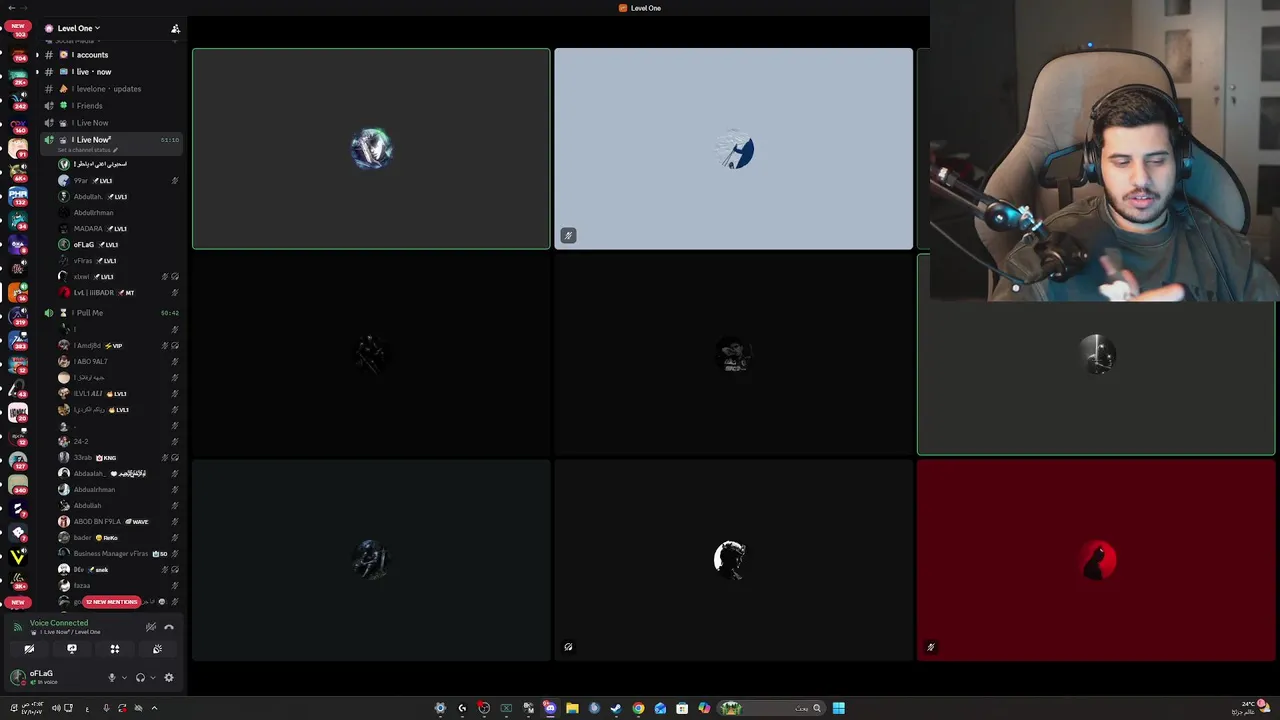The image size is (1280, 720).
Task: Open Logitech G Hub from the taskbar
Action: pos(462,708)
